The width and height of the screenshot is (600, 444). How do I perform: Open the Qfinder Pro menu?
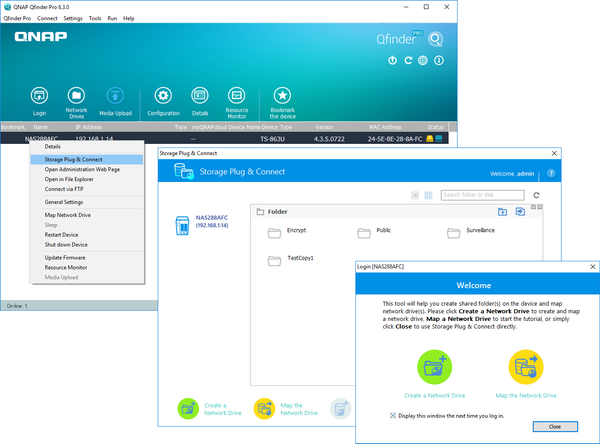[x=17, y=18]
